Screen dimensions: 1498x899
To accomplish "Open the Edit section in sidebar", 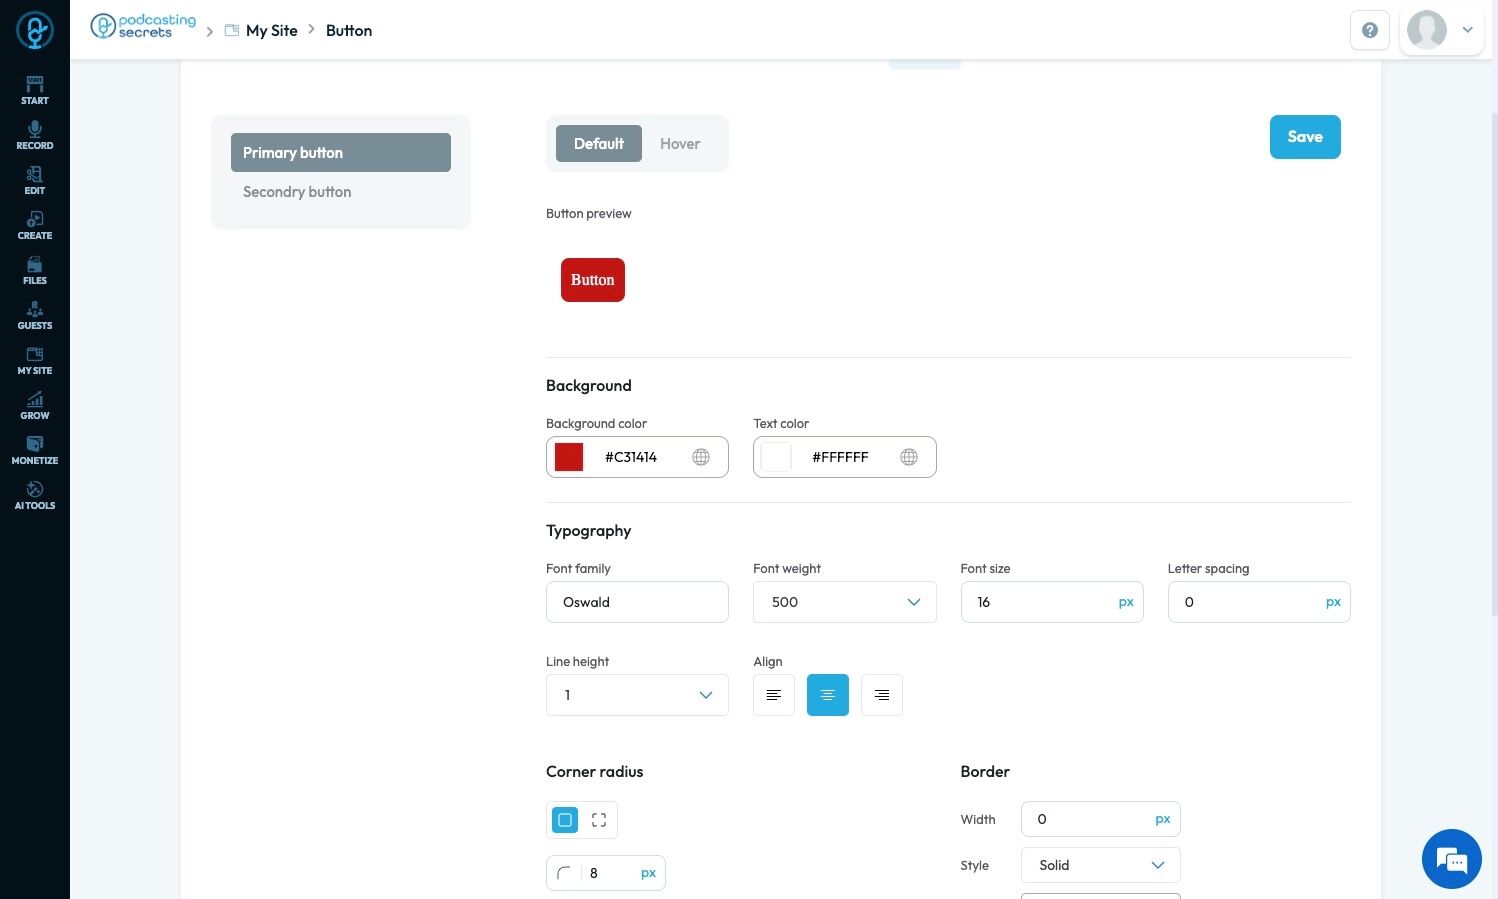I will pyautogui.click(x=35, y=180).
